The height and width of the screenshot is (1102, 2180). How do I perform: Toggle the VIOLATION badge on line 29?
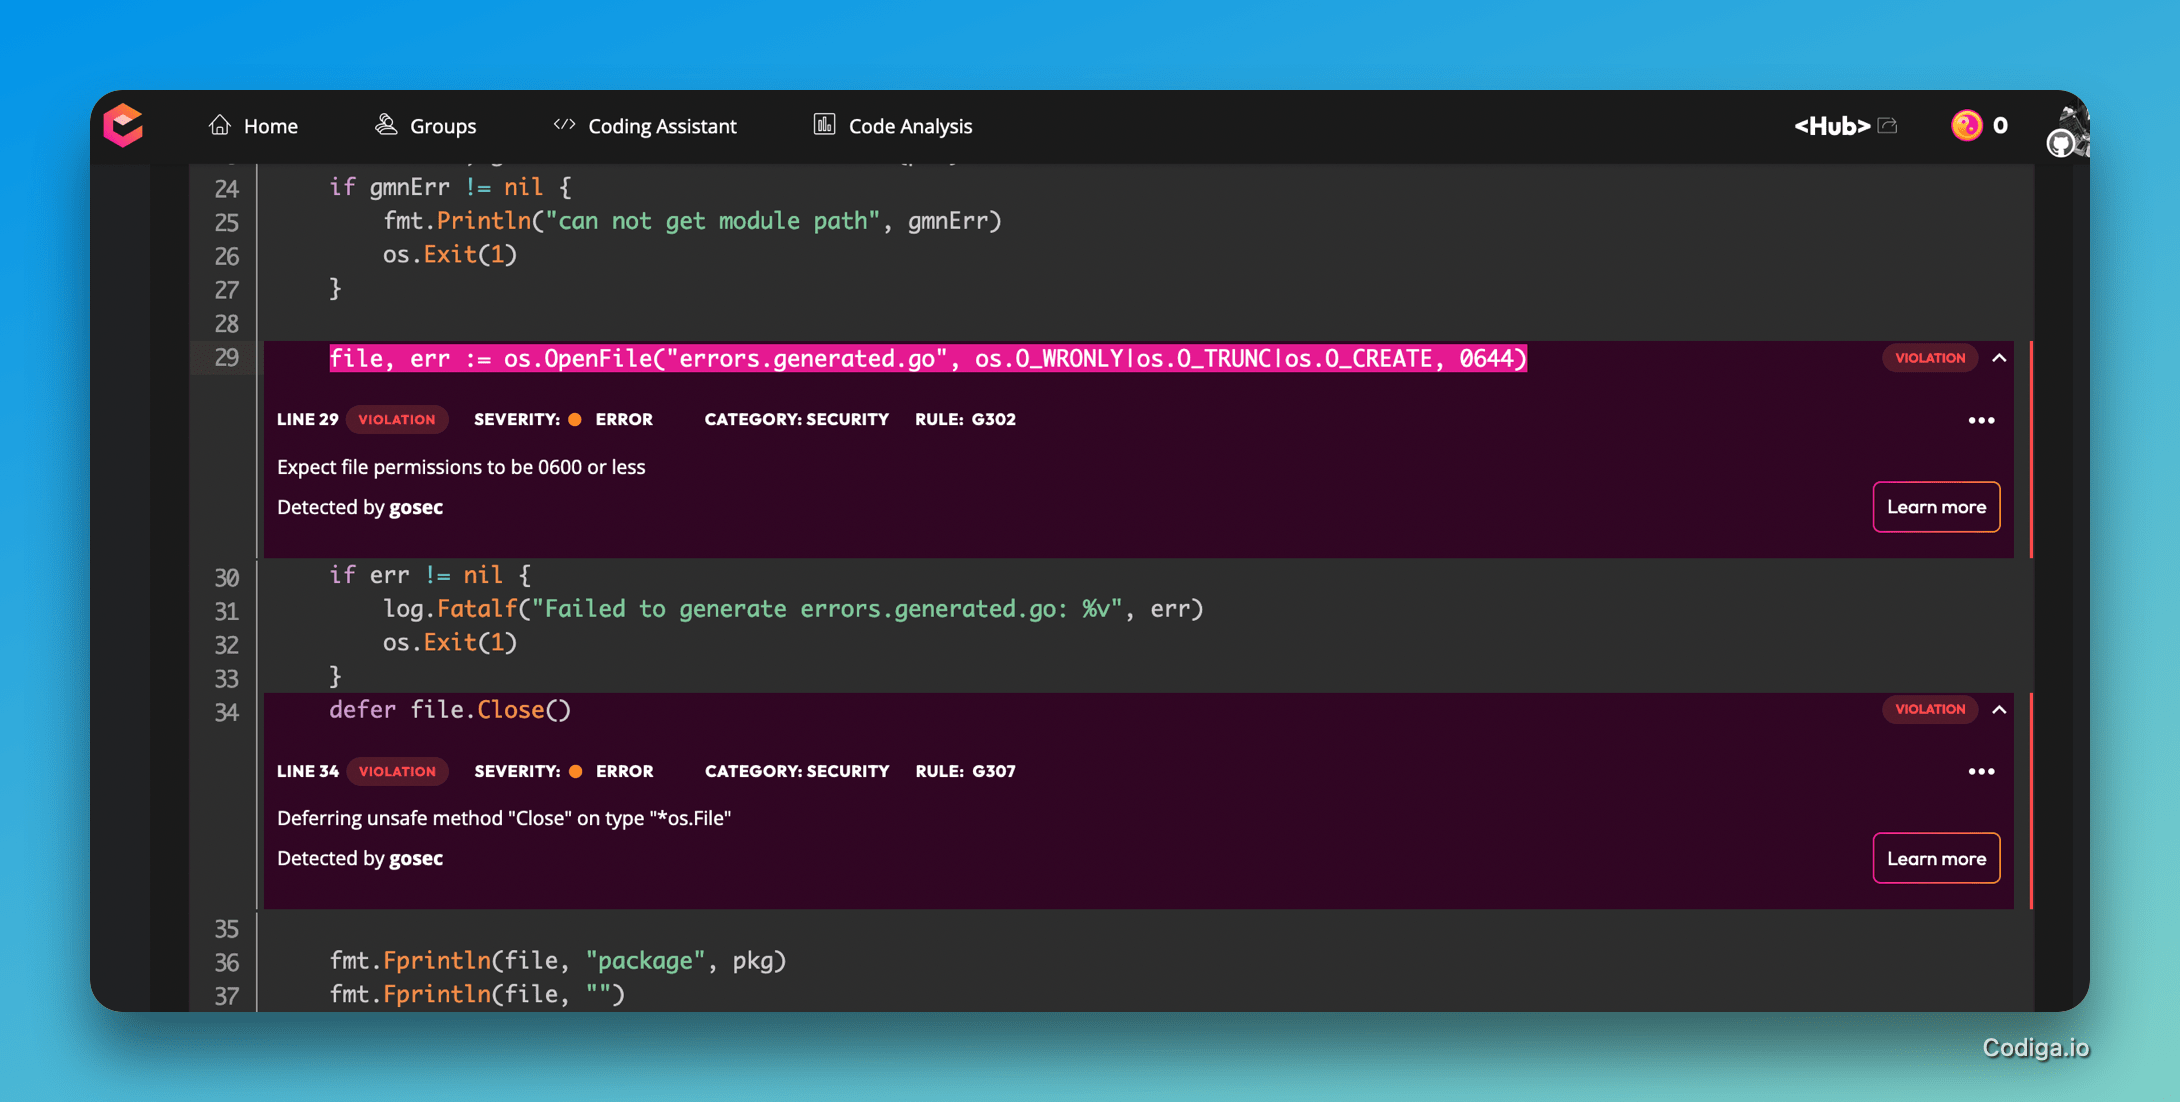pyautogui.click(x=397, y=419)
